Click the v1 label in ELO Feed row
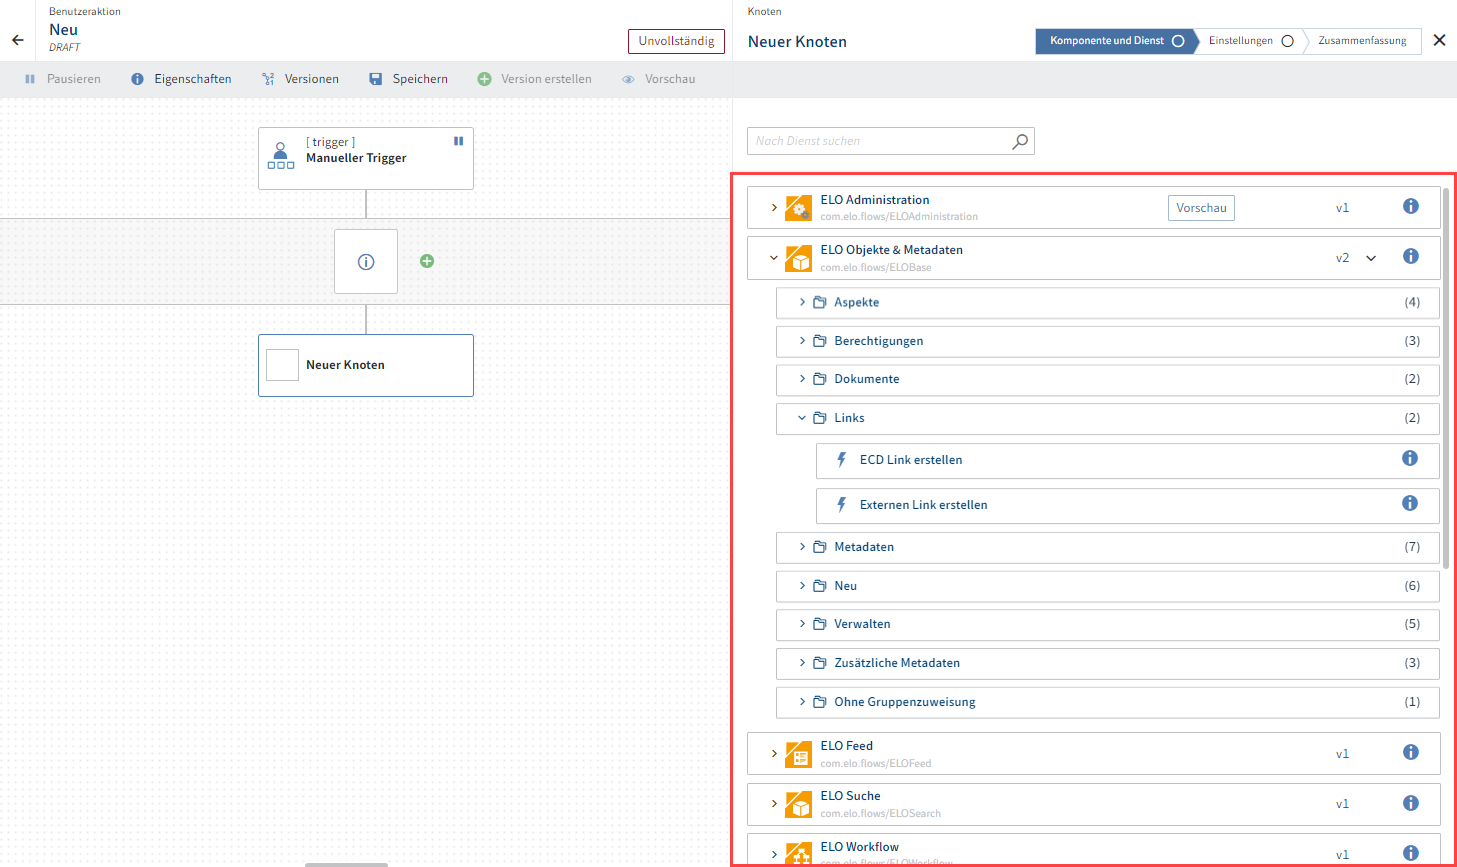Screen dimensions: 1457x867 point(1342,754)
